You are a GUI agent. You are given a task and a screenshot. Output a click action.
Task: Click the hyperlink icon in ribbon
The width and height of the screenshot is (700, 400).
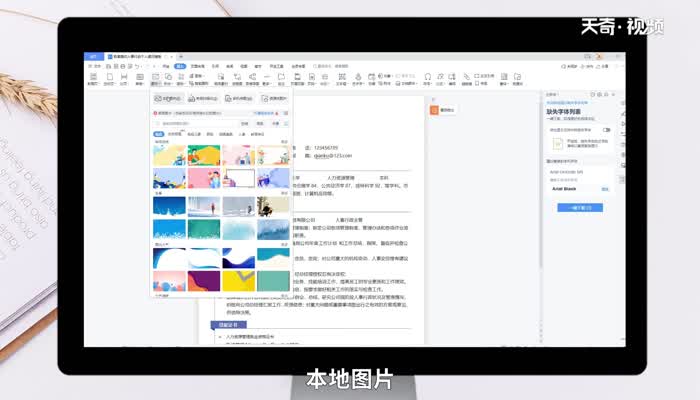467,79
